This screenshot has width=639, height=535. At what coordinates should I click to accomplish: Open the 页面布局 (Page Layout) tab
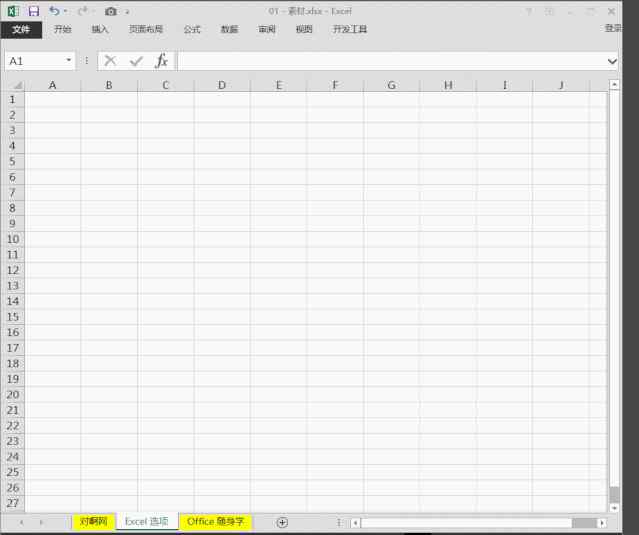[x=146, y=29]
